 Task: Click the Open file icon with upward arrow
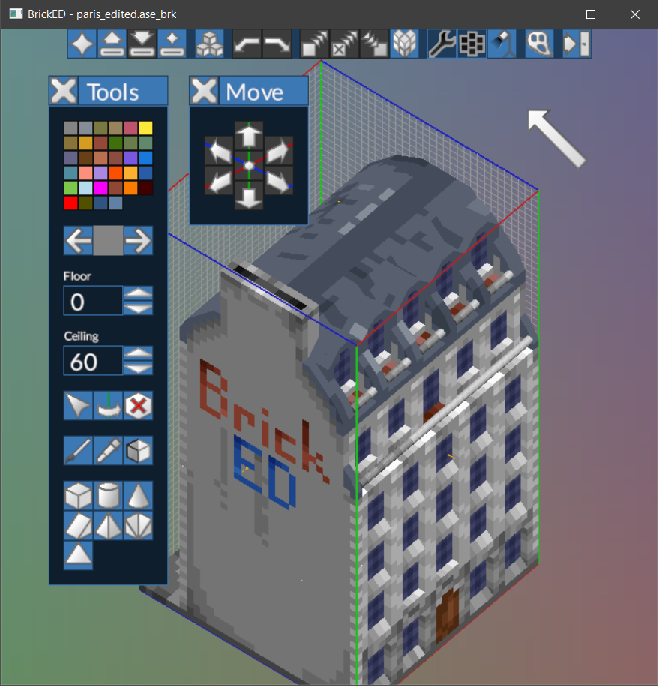coord(112,44)
